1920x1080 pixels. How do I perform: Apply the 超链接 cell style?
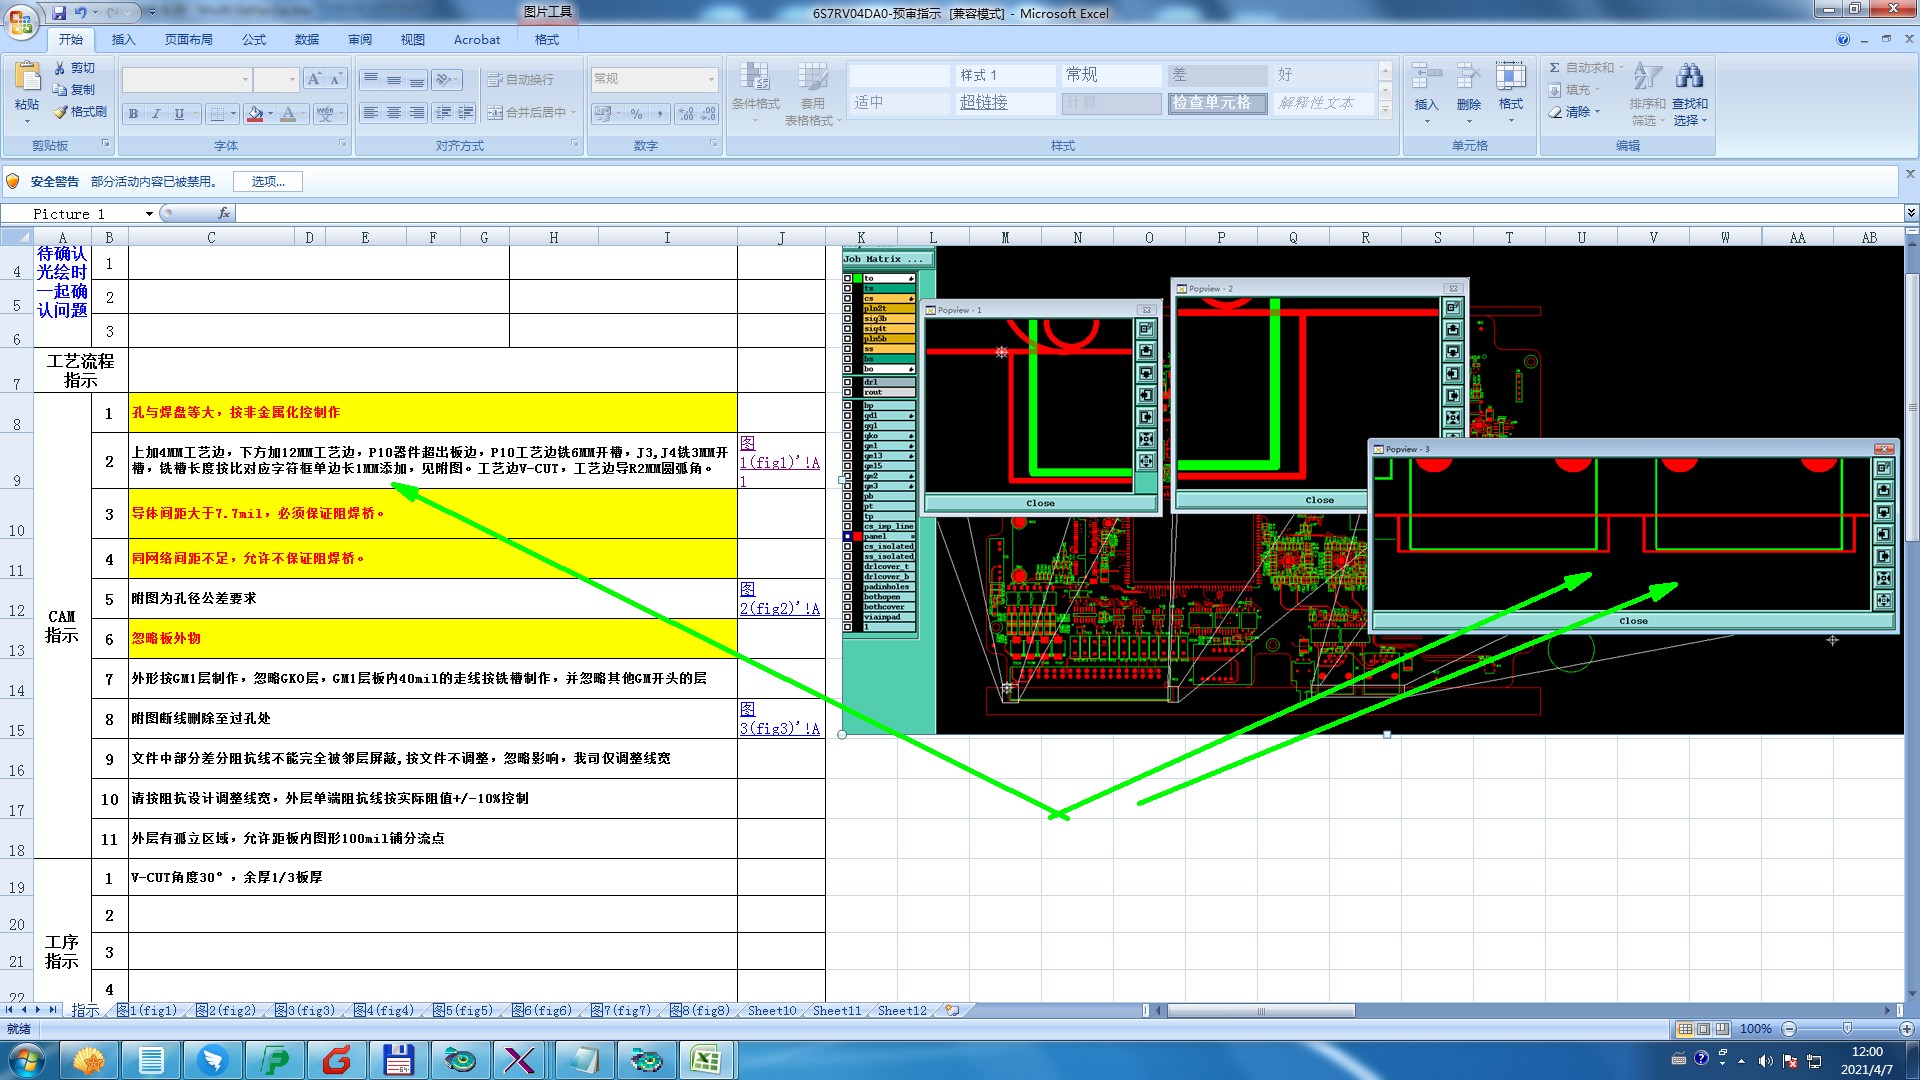(1005, 103)
